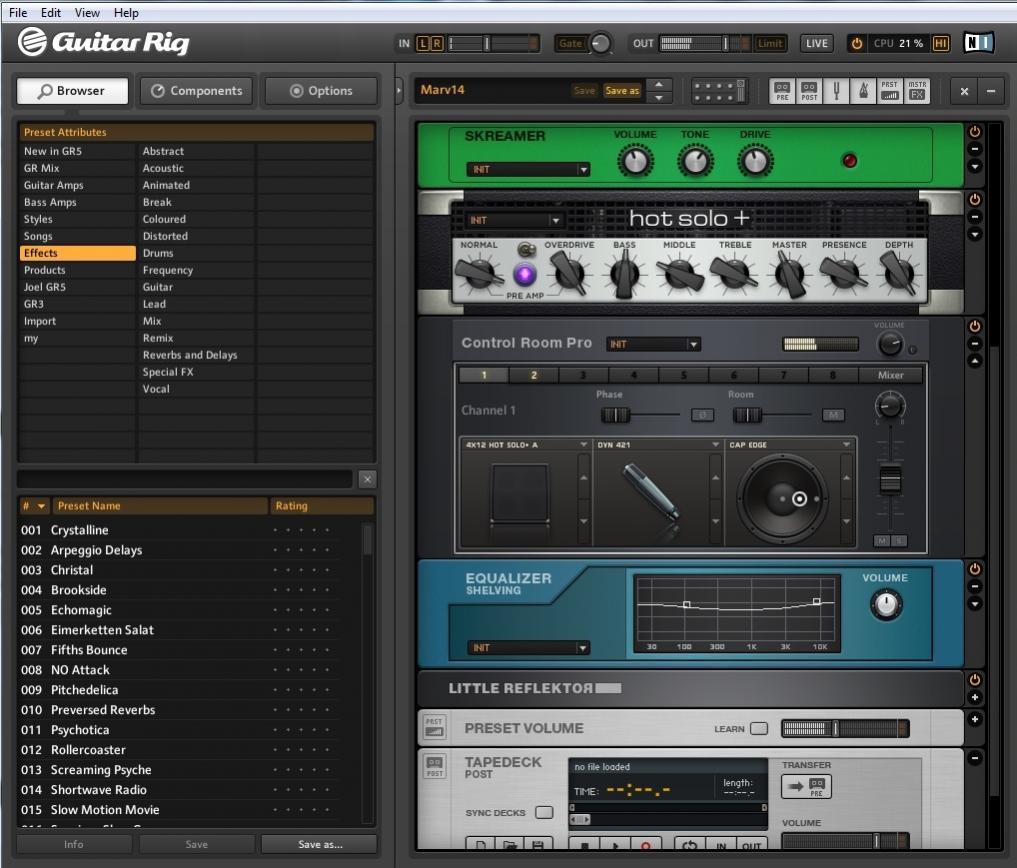Toggle the Master FX toolbar icon

click(916, 91)
